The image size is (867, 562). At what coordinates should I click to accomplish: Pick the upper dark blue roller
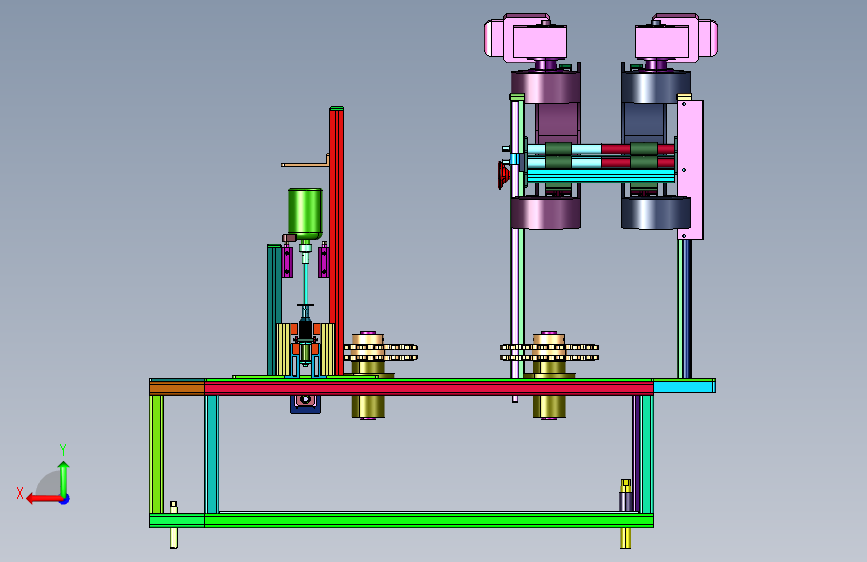click(656, 86)
